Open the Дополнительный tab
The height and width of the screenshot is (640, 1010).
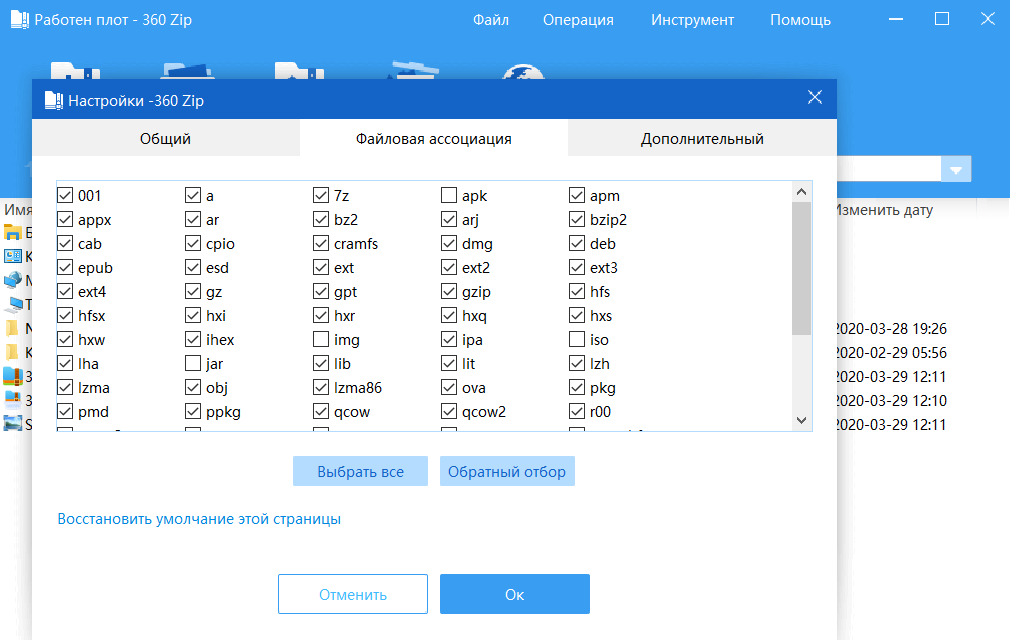[702, 138]
